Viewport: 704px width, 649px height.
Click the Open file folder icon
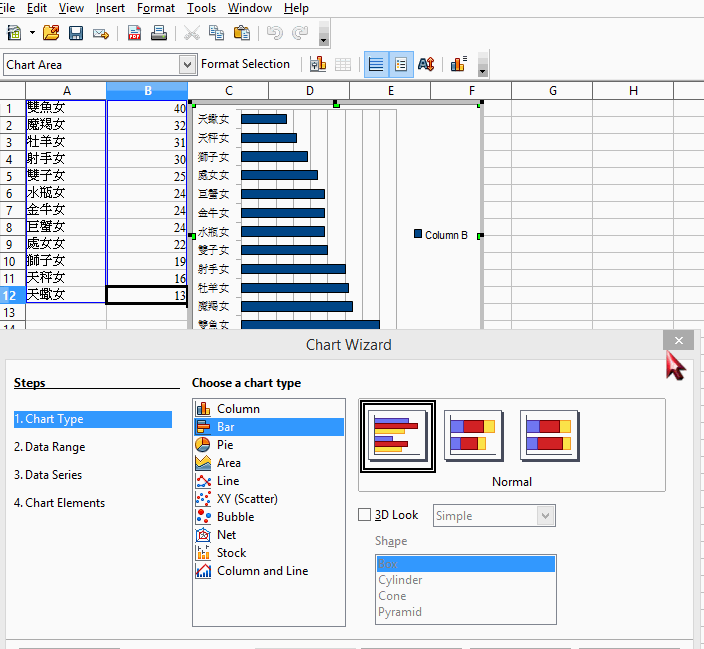point(51,33)
